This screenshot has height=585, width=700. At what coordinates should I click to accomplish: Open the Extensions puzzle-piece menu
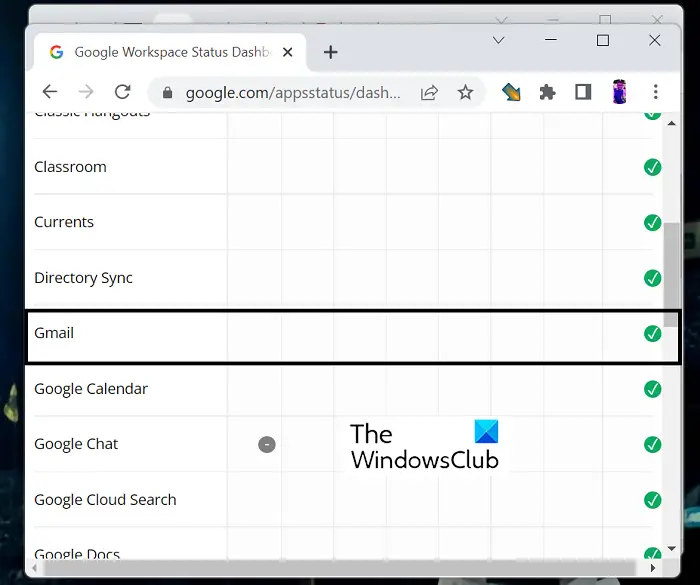pyautogui.click(x=547, y=92)
